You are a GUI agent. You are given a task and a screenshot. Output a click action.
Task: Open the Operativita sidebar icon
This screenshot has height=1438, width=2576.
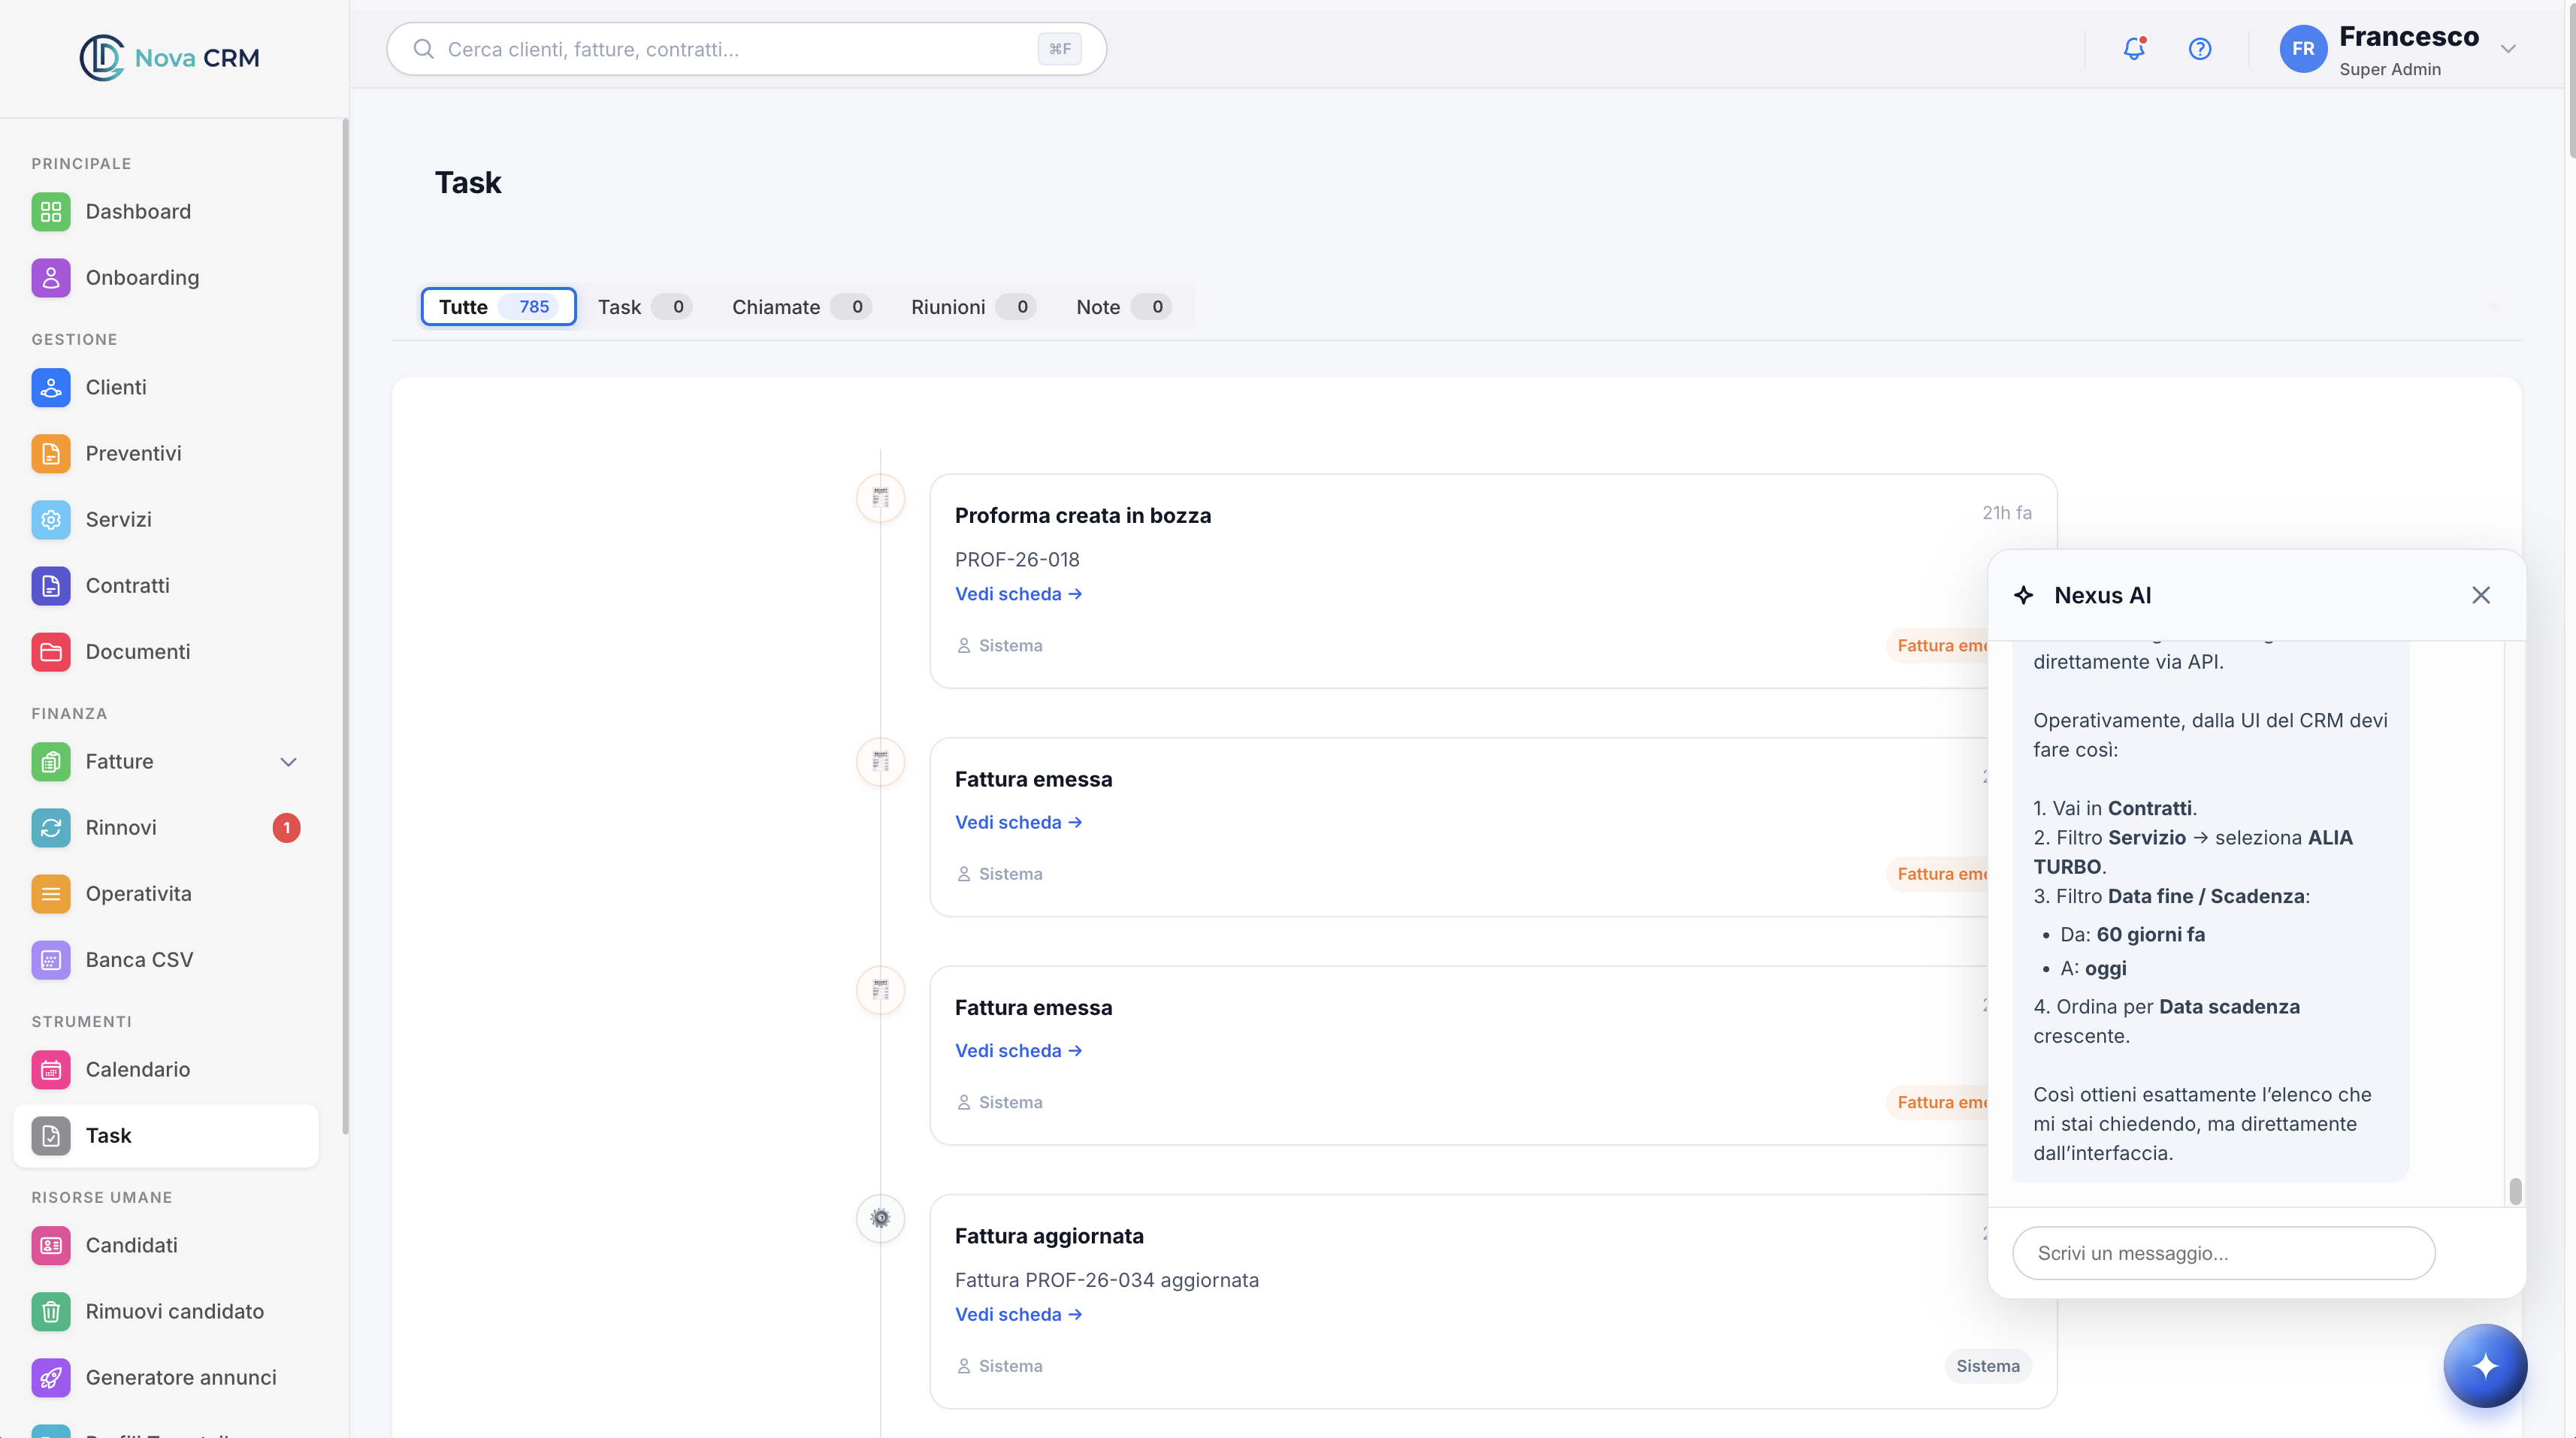(x=51, y=893)
